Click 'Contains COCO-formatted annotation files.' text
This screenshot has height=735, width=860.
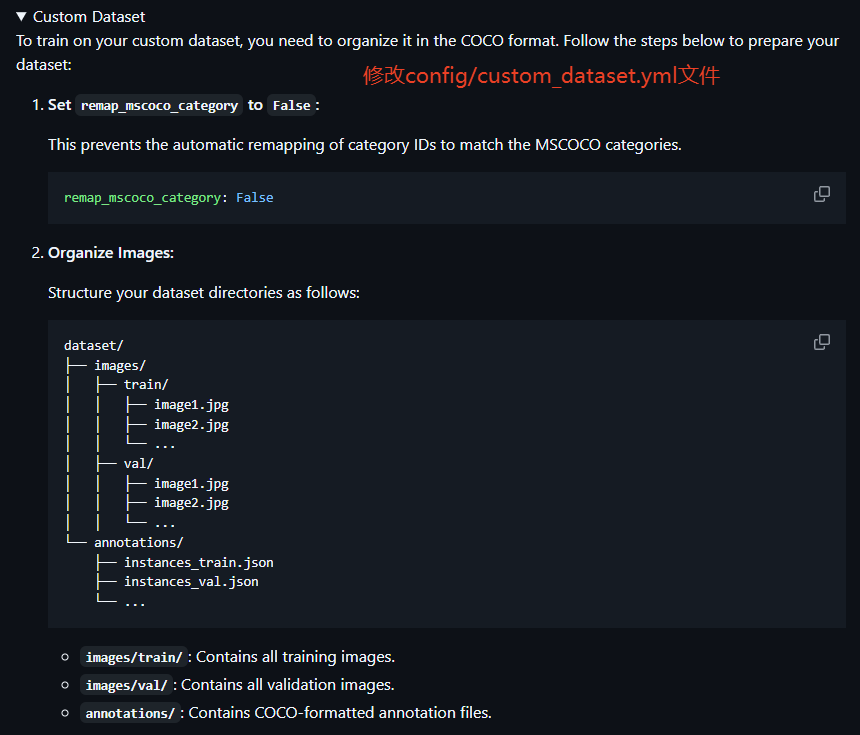point(340,713)
